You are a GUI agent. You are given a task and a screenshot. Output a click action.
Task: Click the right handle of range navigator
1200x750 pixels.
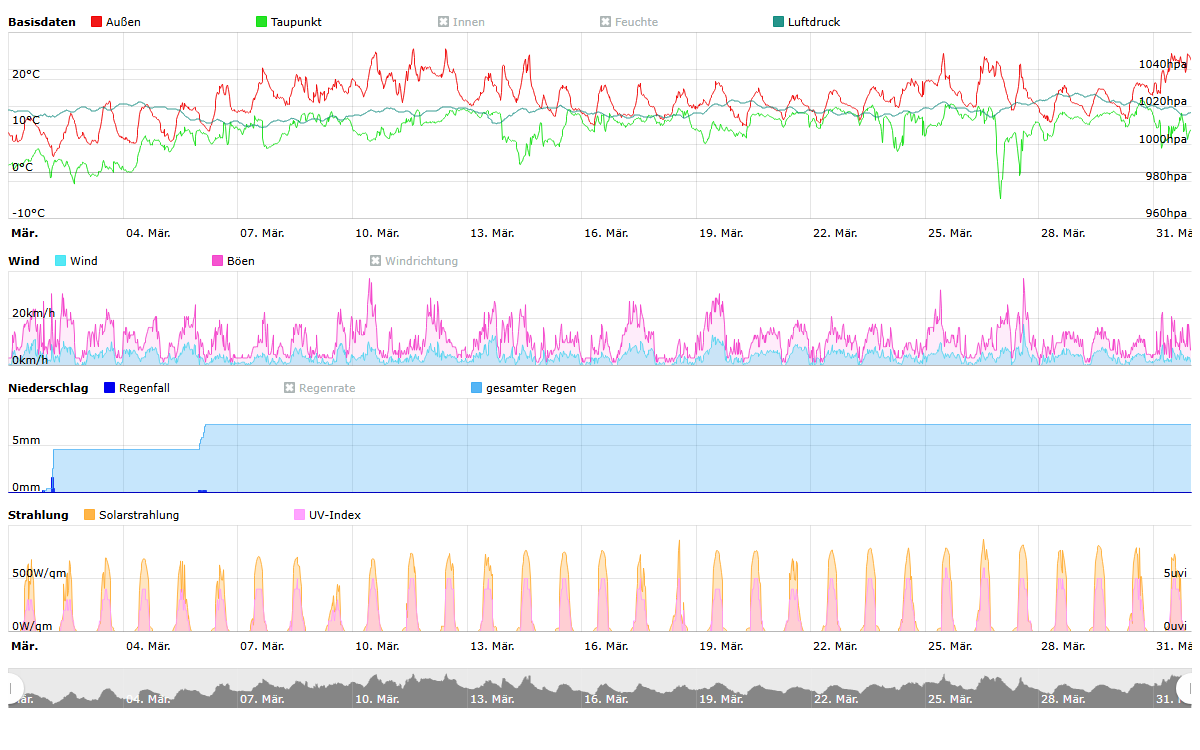point(1187,688)
